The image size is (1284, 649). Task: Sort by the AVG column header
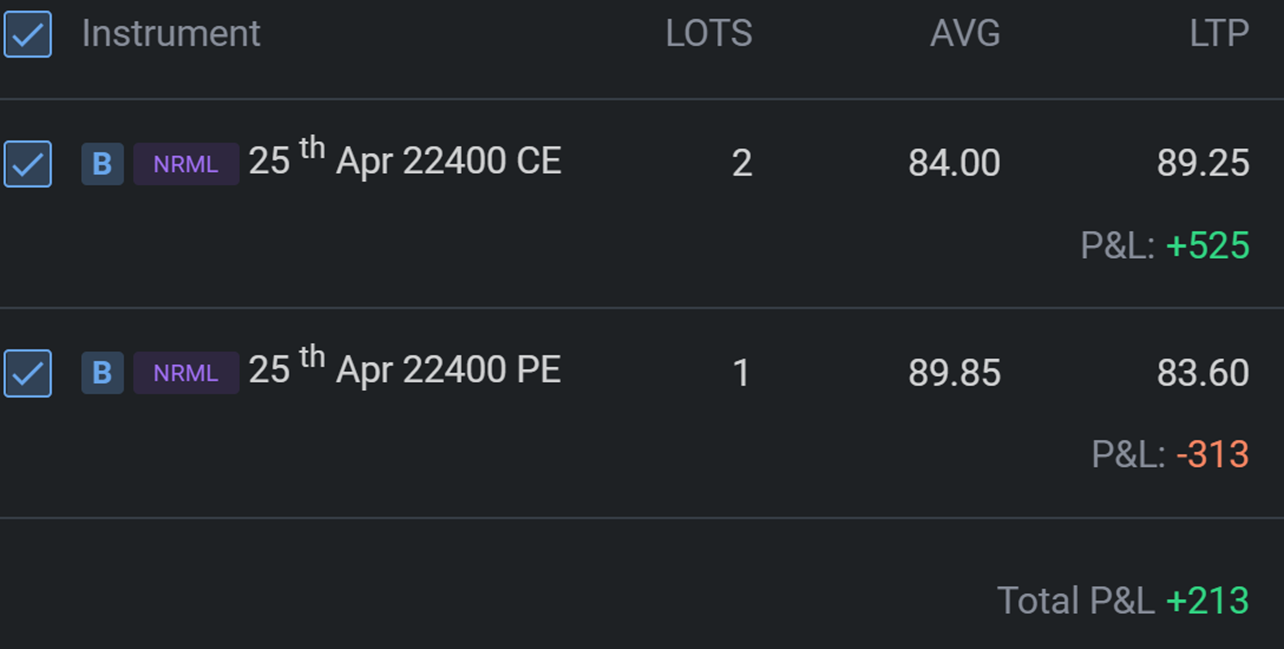[964, 34]
